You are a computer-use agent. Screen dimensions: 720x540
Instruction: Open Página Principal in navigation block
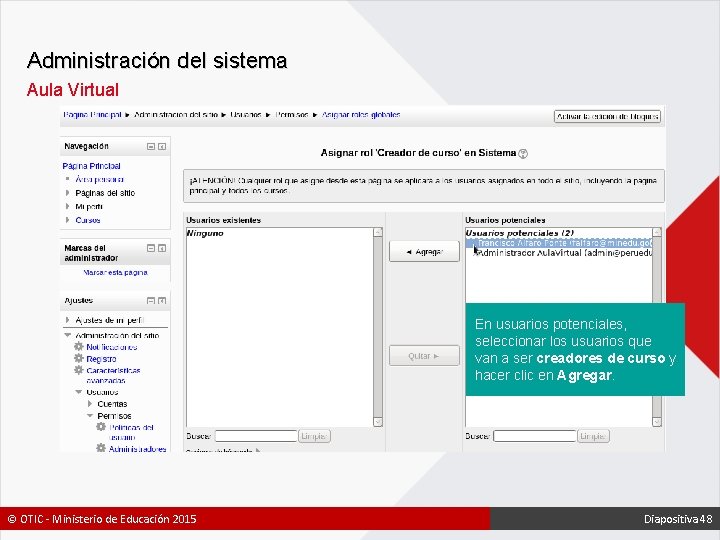click(91, 166)
